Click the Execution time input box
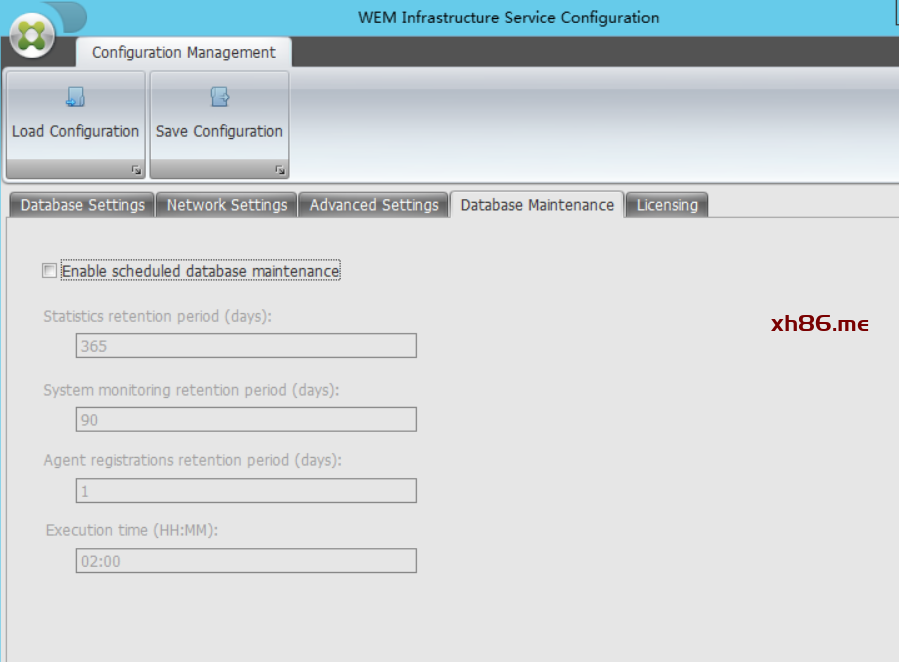The image size is (899, 662). (x=246, y=561)
